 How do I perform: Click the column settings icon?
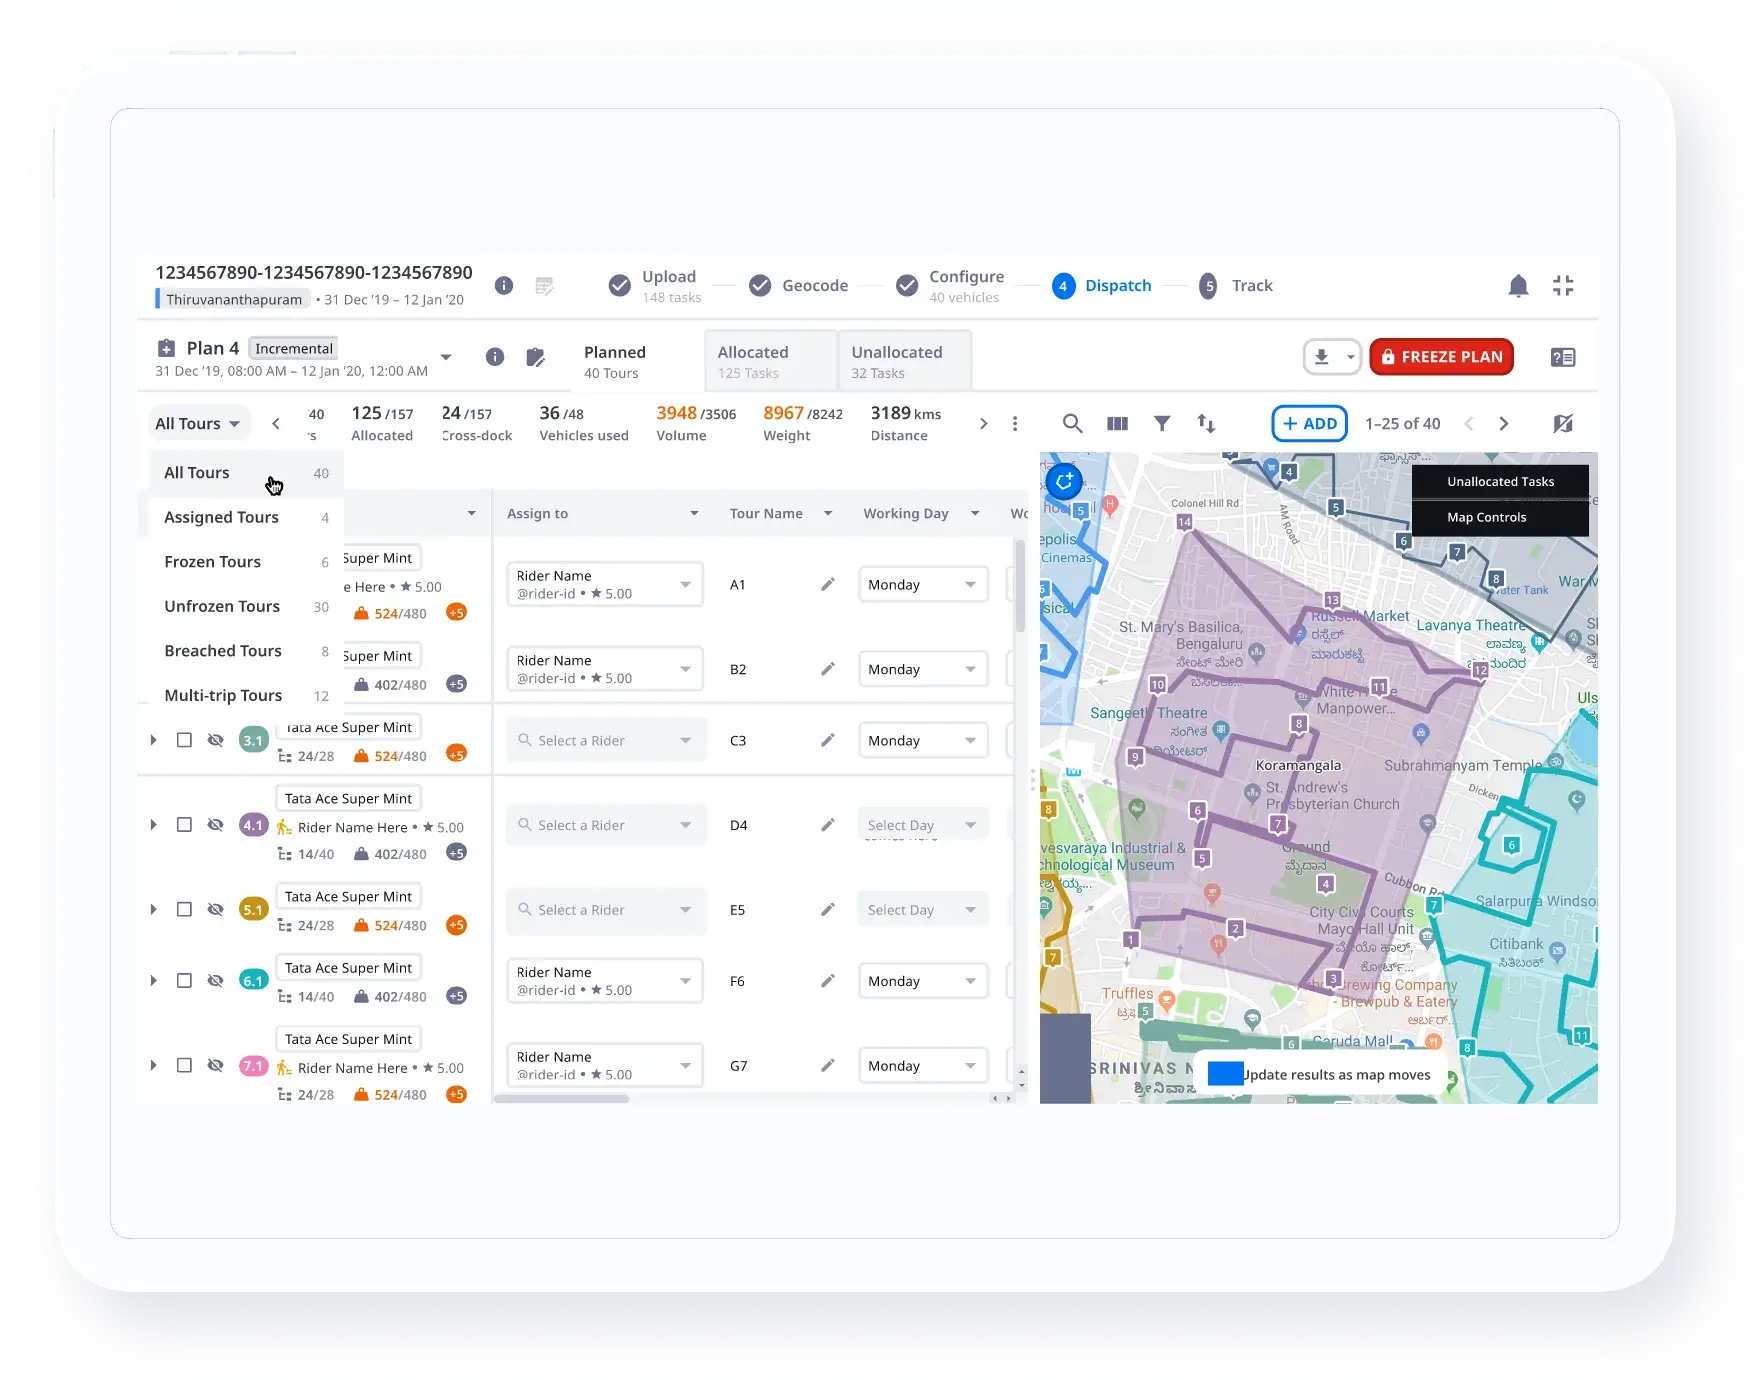point(1117,423)
